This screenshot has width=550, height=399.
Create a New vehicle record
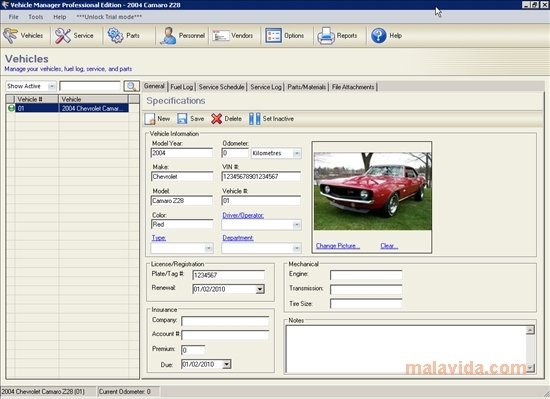pos(157,119)
